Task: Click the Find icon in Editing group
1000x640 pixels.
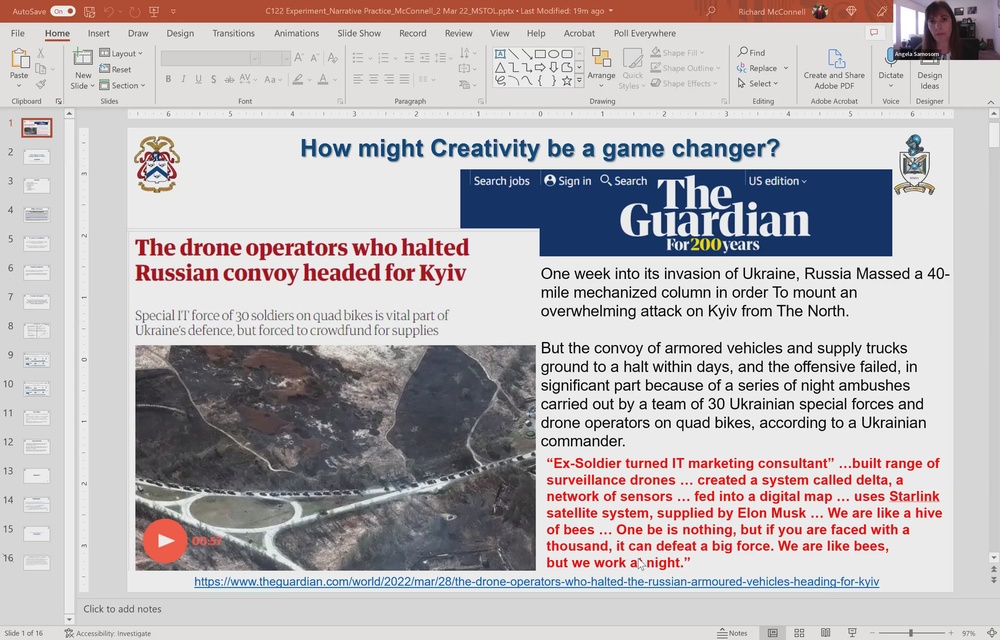Action: [745, 52]
